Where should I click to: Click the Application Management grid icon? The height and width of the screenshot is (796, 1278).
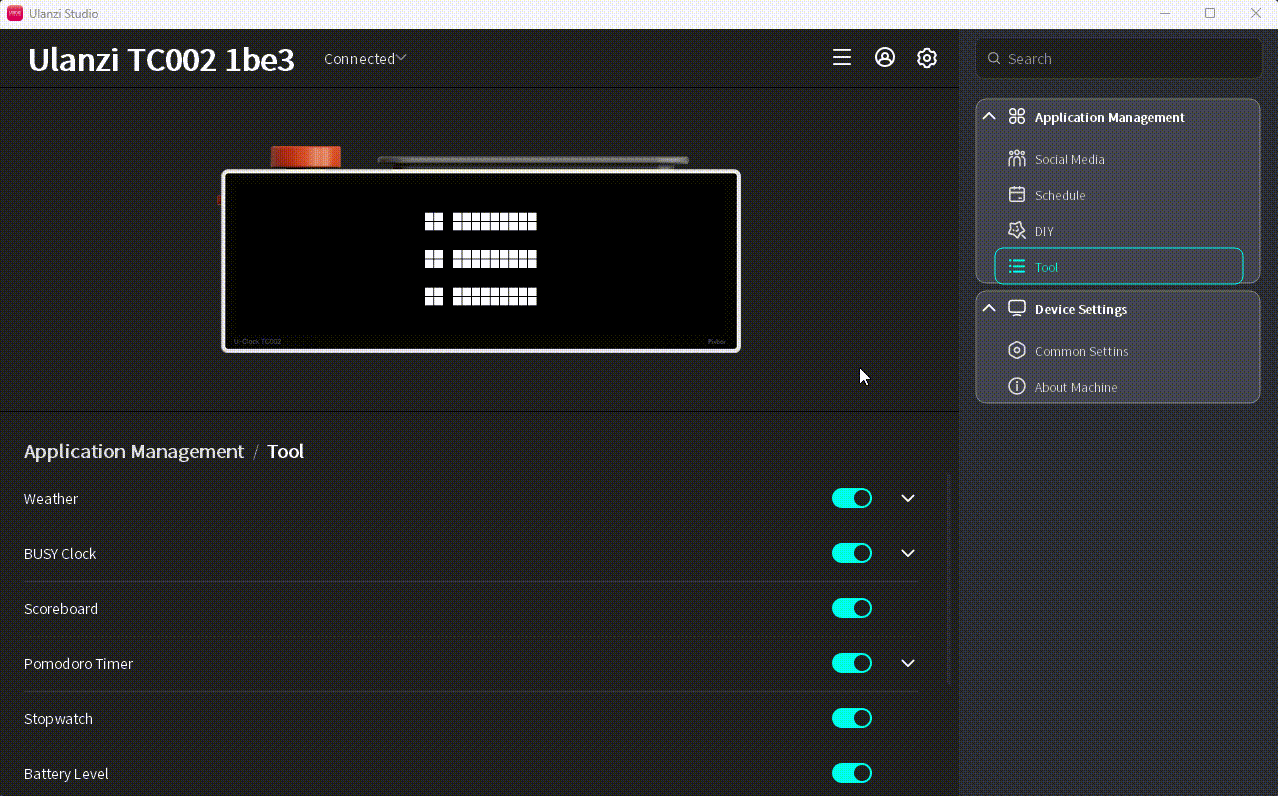click(x=1017, y=117)
